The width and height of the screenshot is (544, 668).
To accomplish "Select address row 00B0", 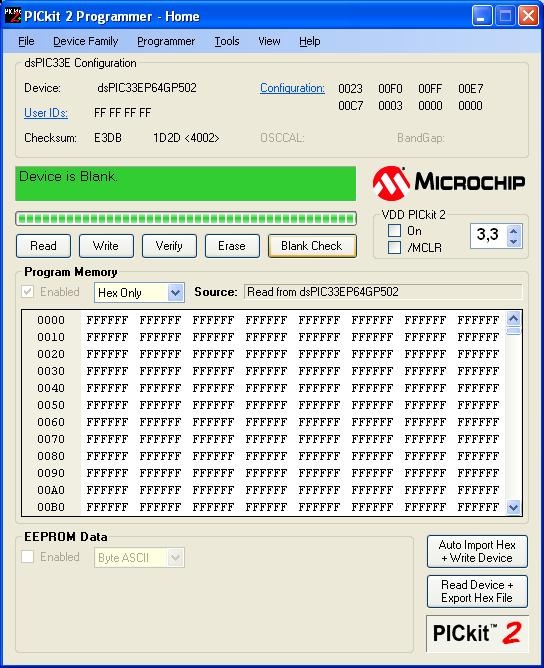I will (x=51, y=507).
